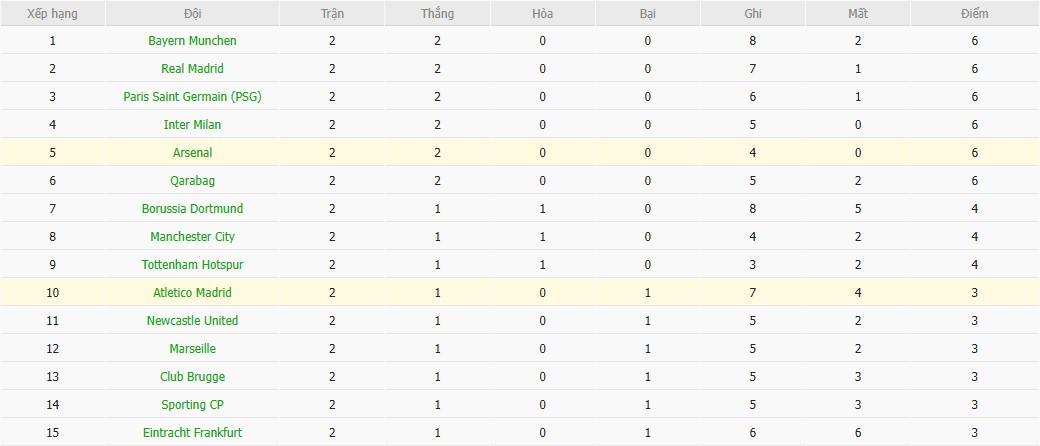1040x446 pixels.
Task: Open the Bayern Munchen team link
Action: click(x=192, y=41)
